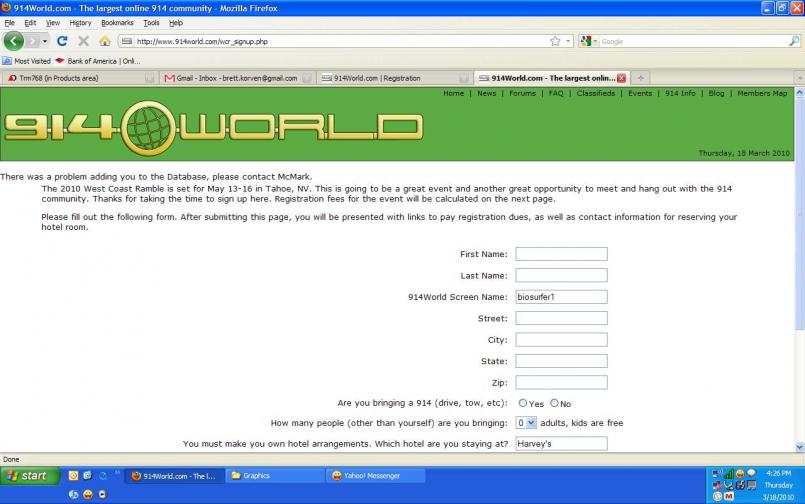Screen dimensions: 805x504
Task: Select Yes for bringing a 914
Action: (523, 403)
